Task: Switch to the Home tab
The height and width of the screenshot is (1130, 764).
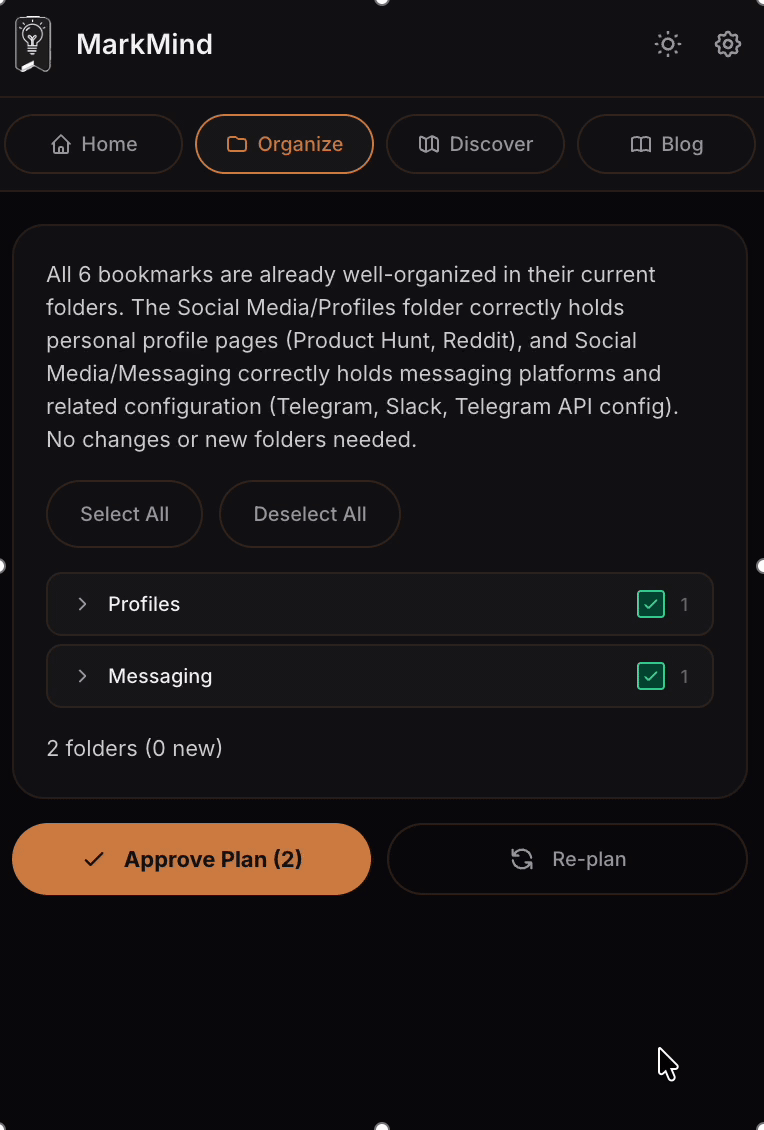Action: 94,144
